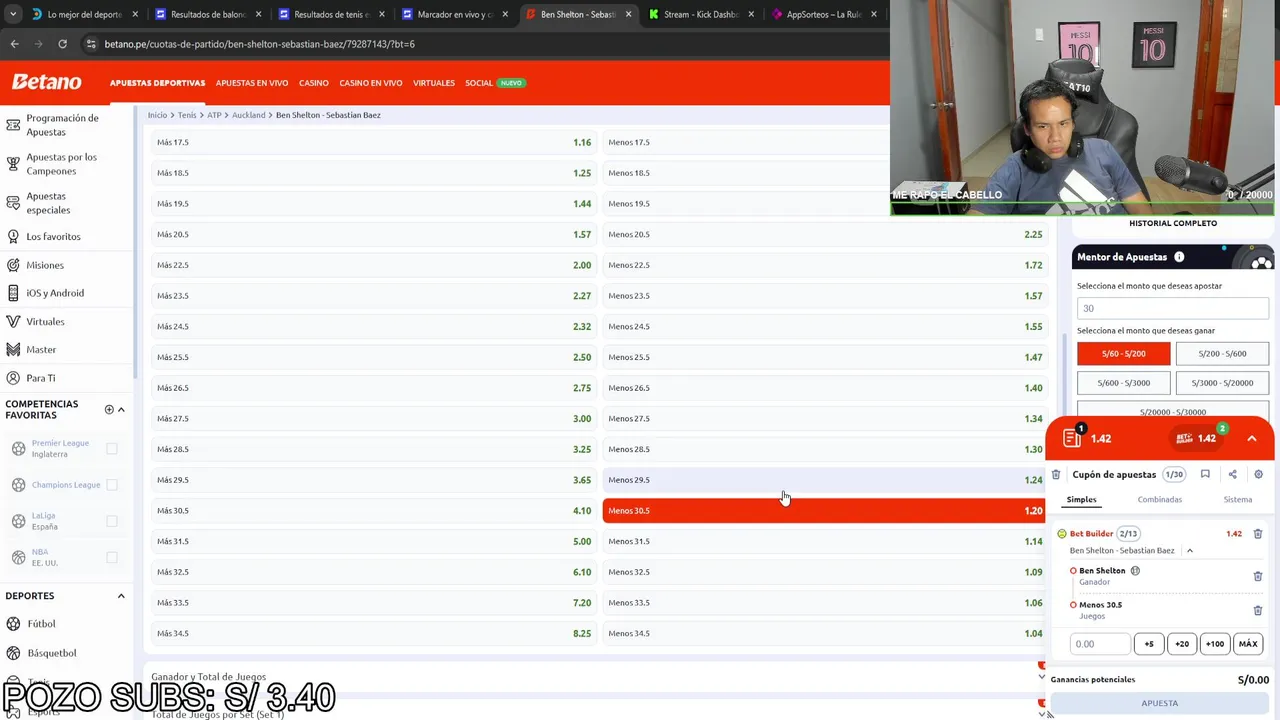
Task: Open Apuestas en Vivo menu
Action: (252, 83)
